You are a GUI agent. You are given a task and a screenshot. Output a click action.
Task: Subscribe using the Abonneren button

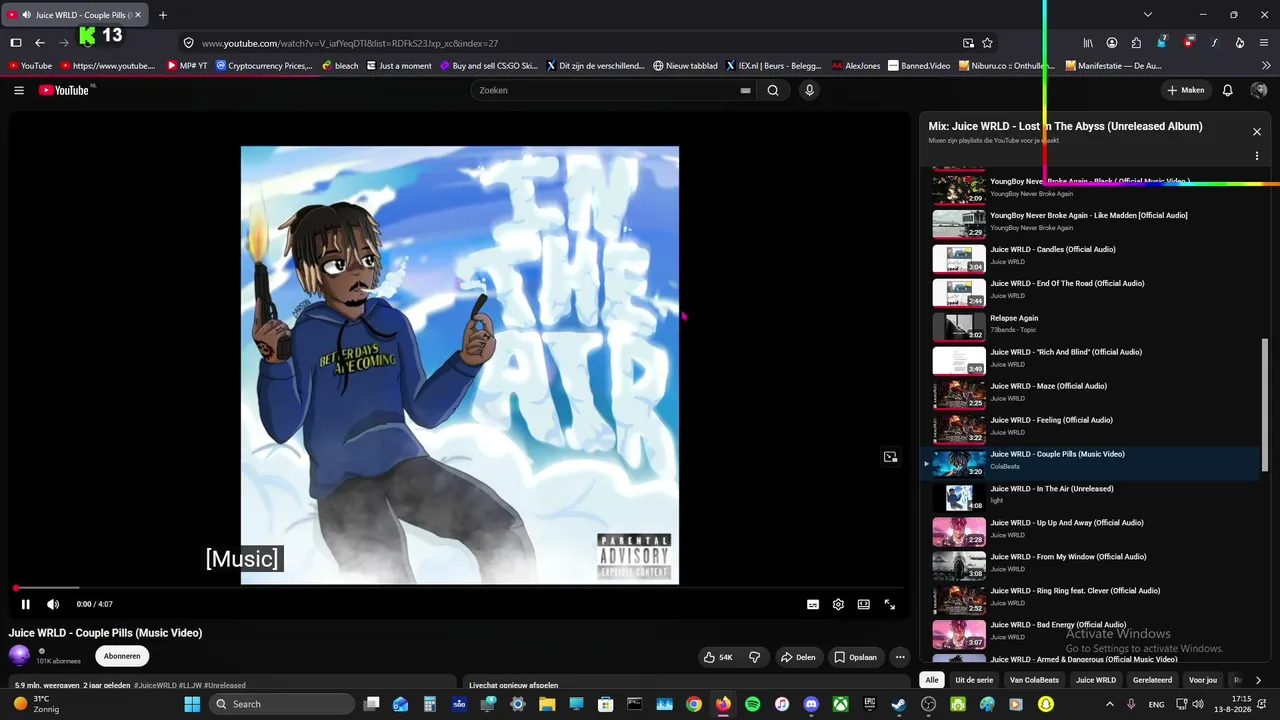tap(122, 656)
